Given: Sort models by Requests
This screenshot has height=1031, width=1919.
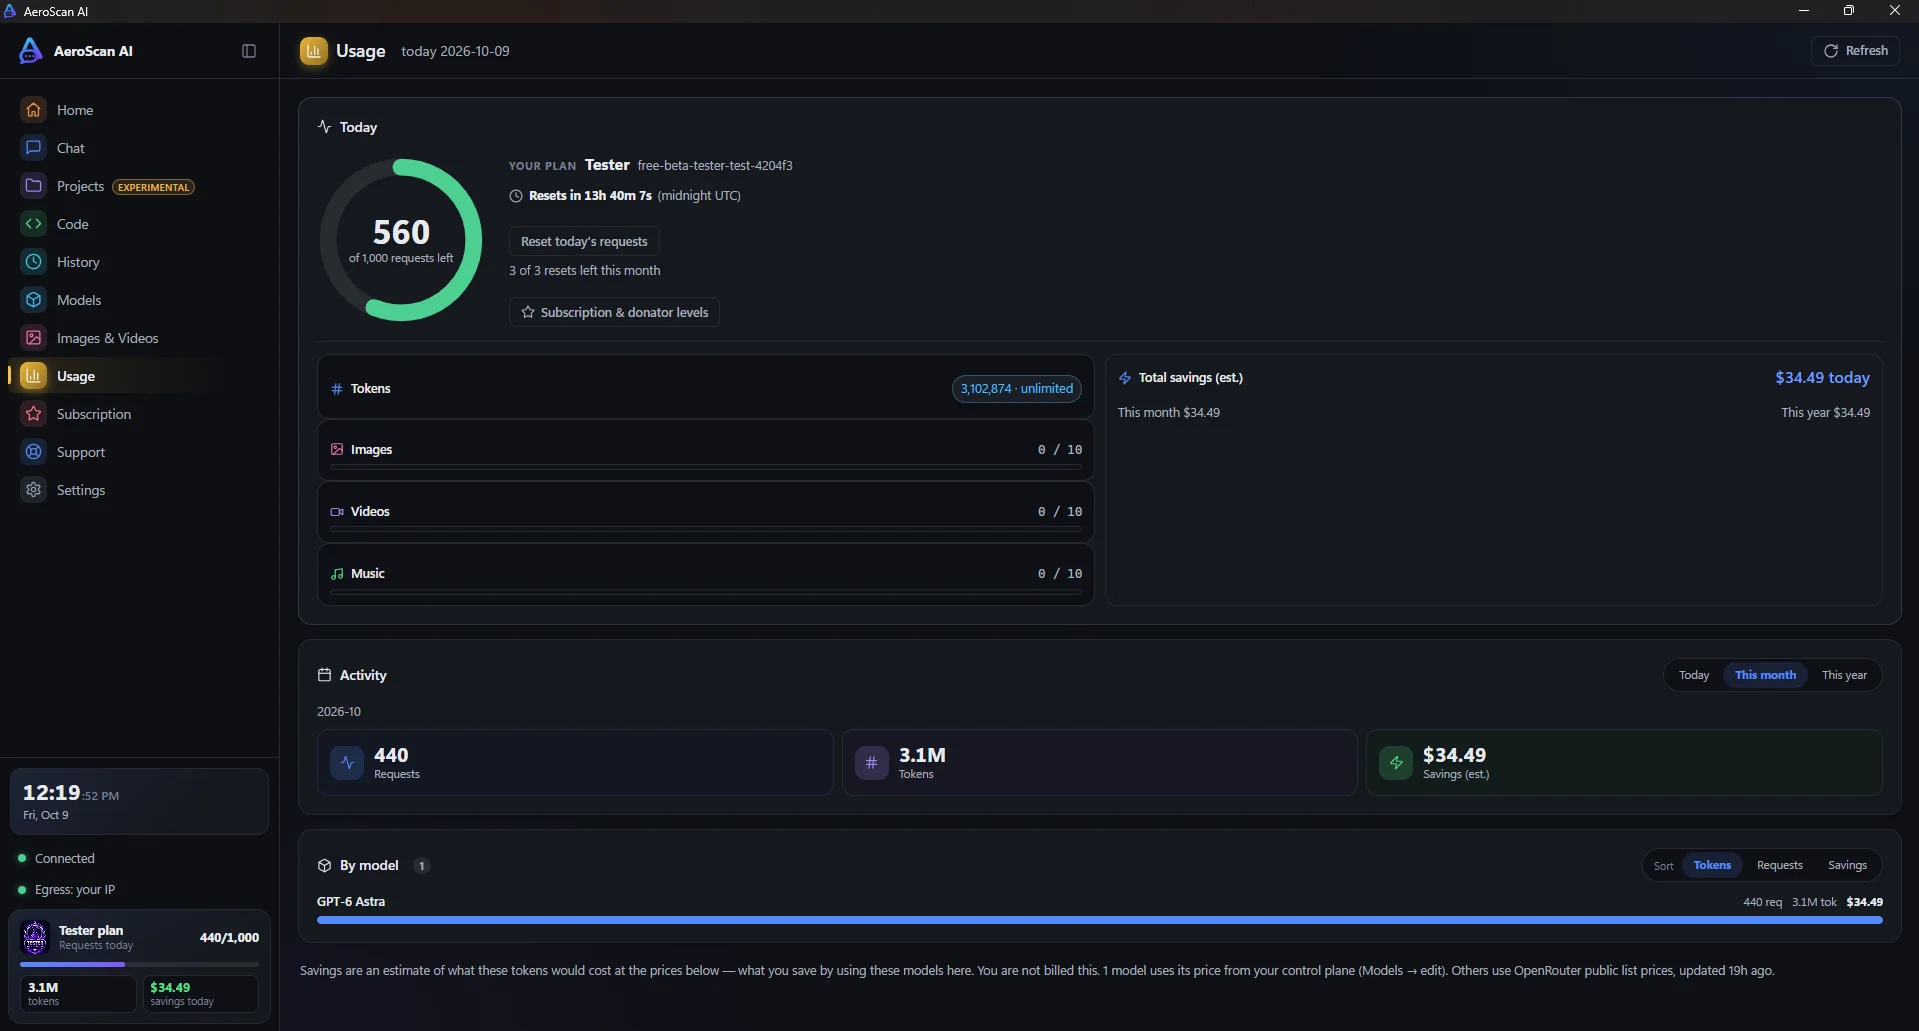Looking at the screenshot, I should tap(1779, 865).
